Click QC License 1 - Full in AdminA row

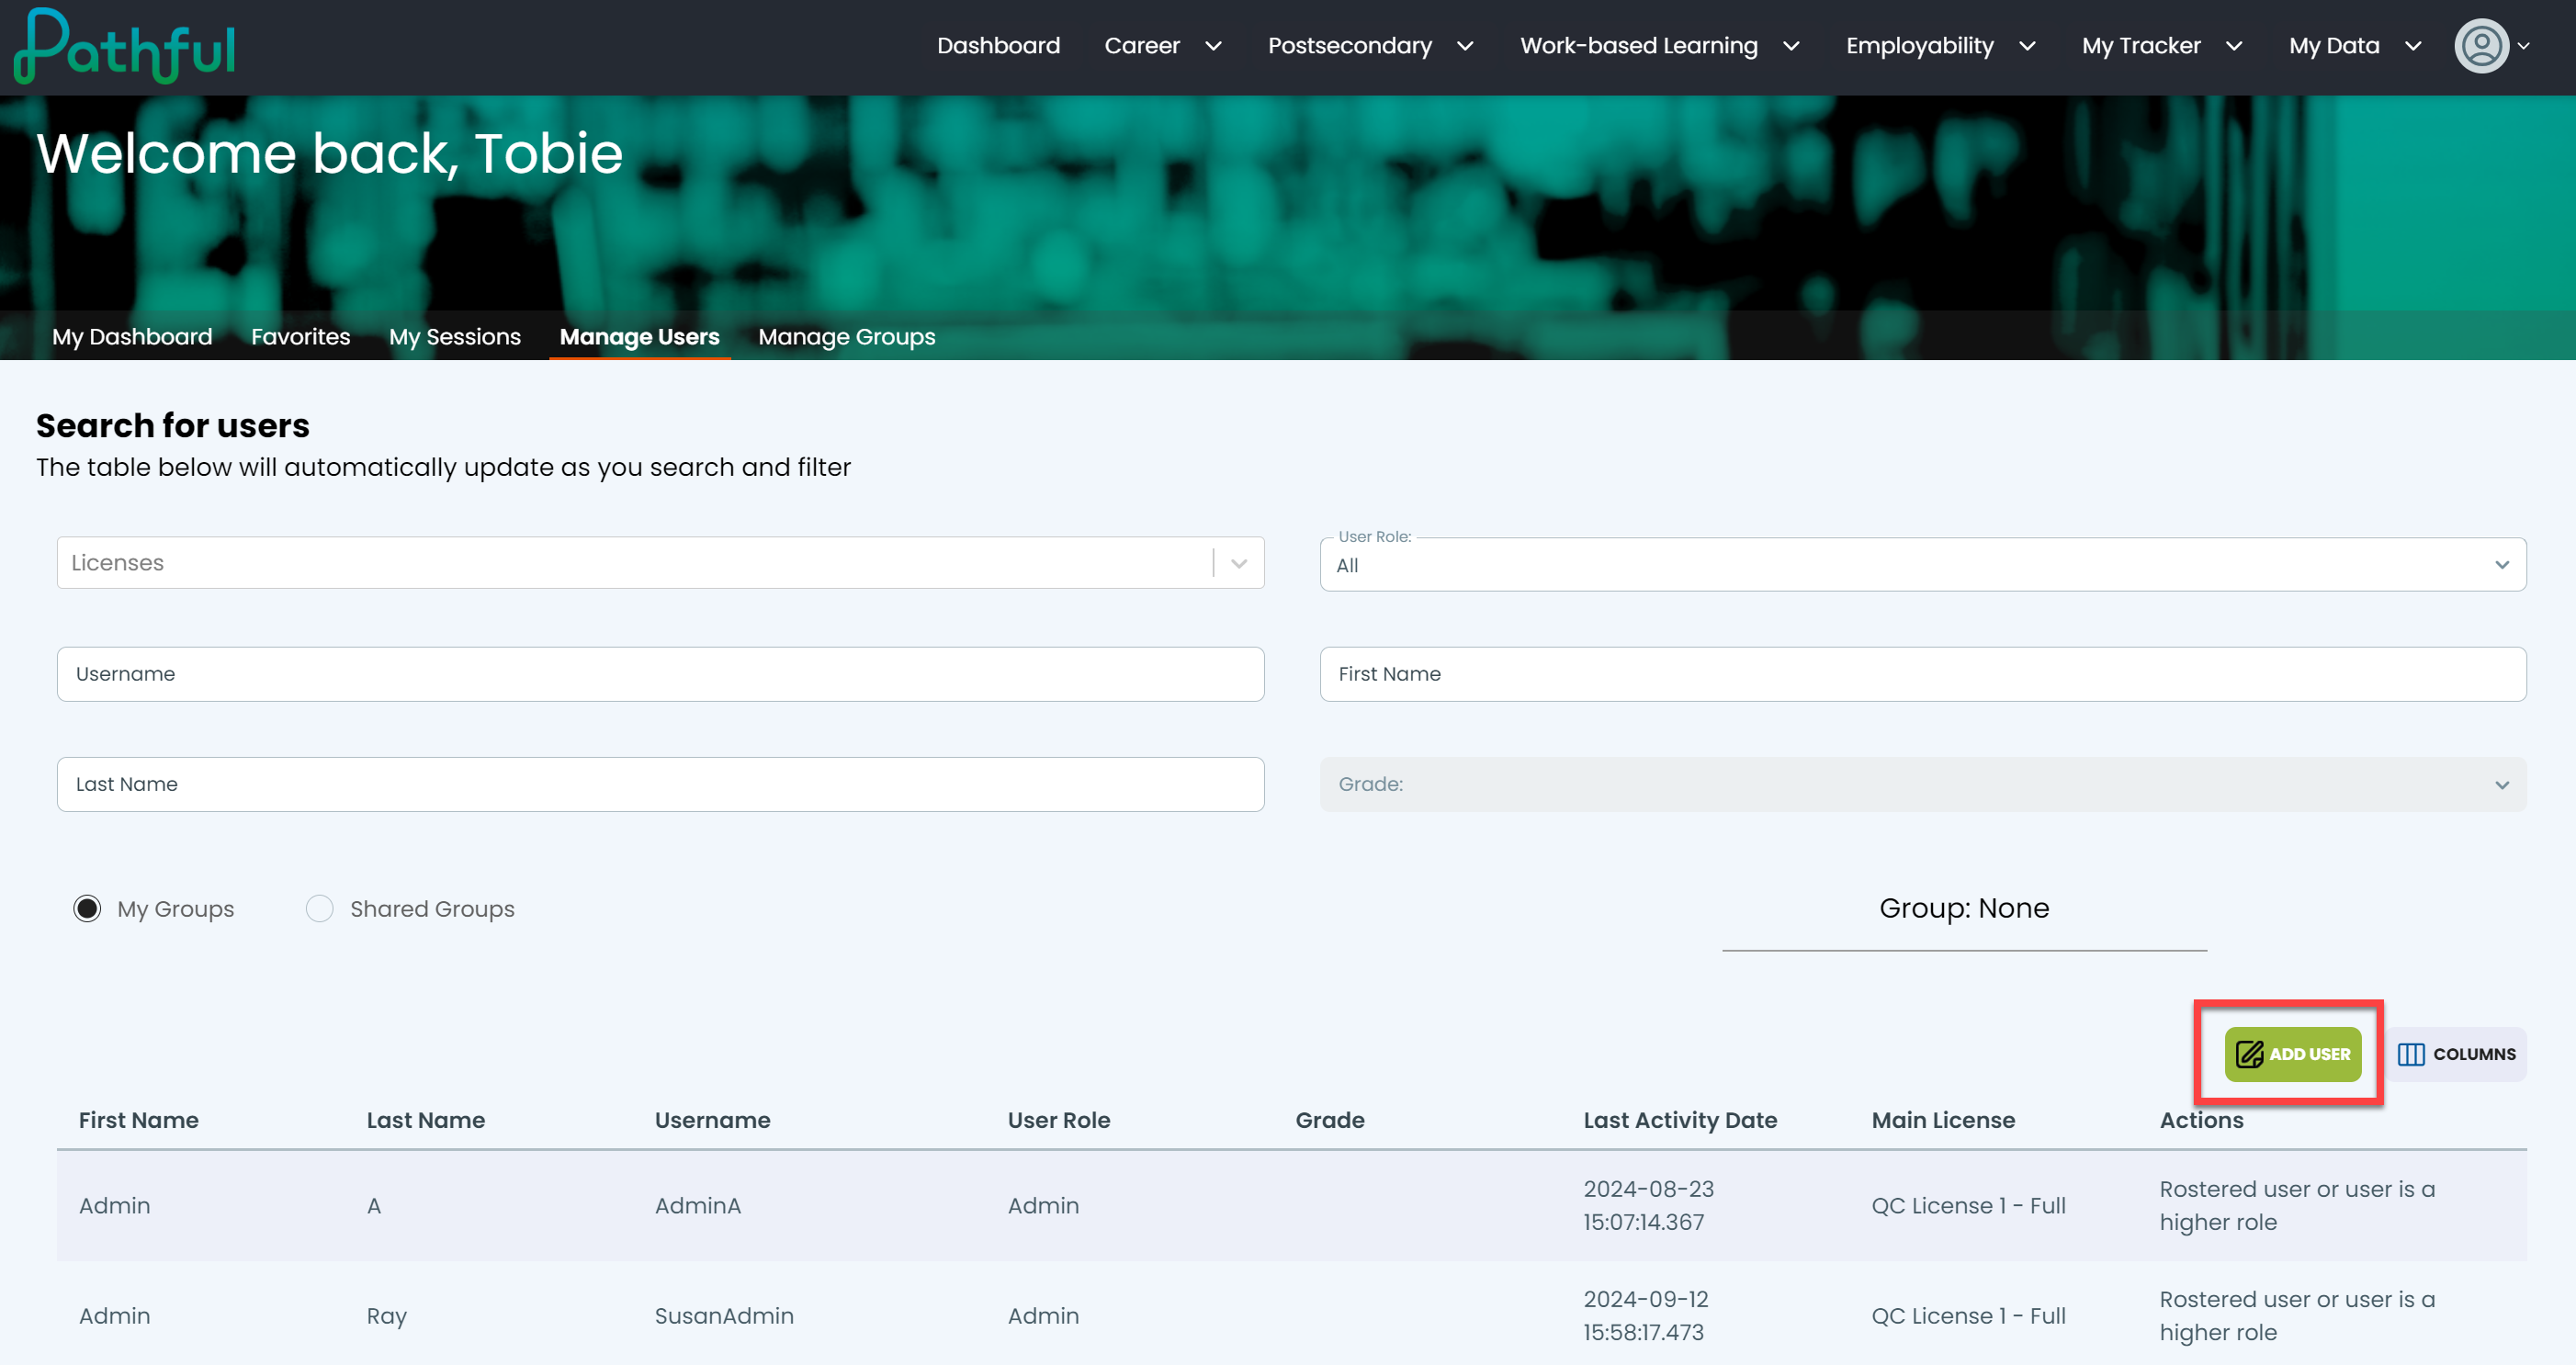(1968, 1205)
